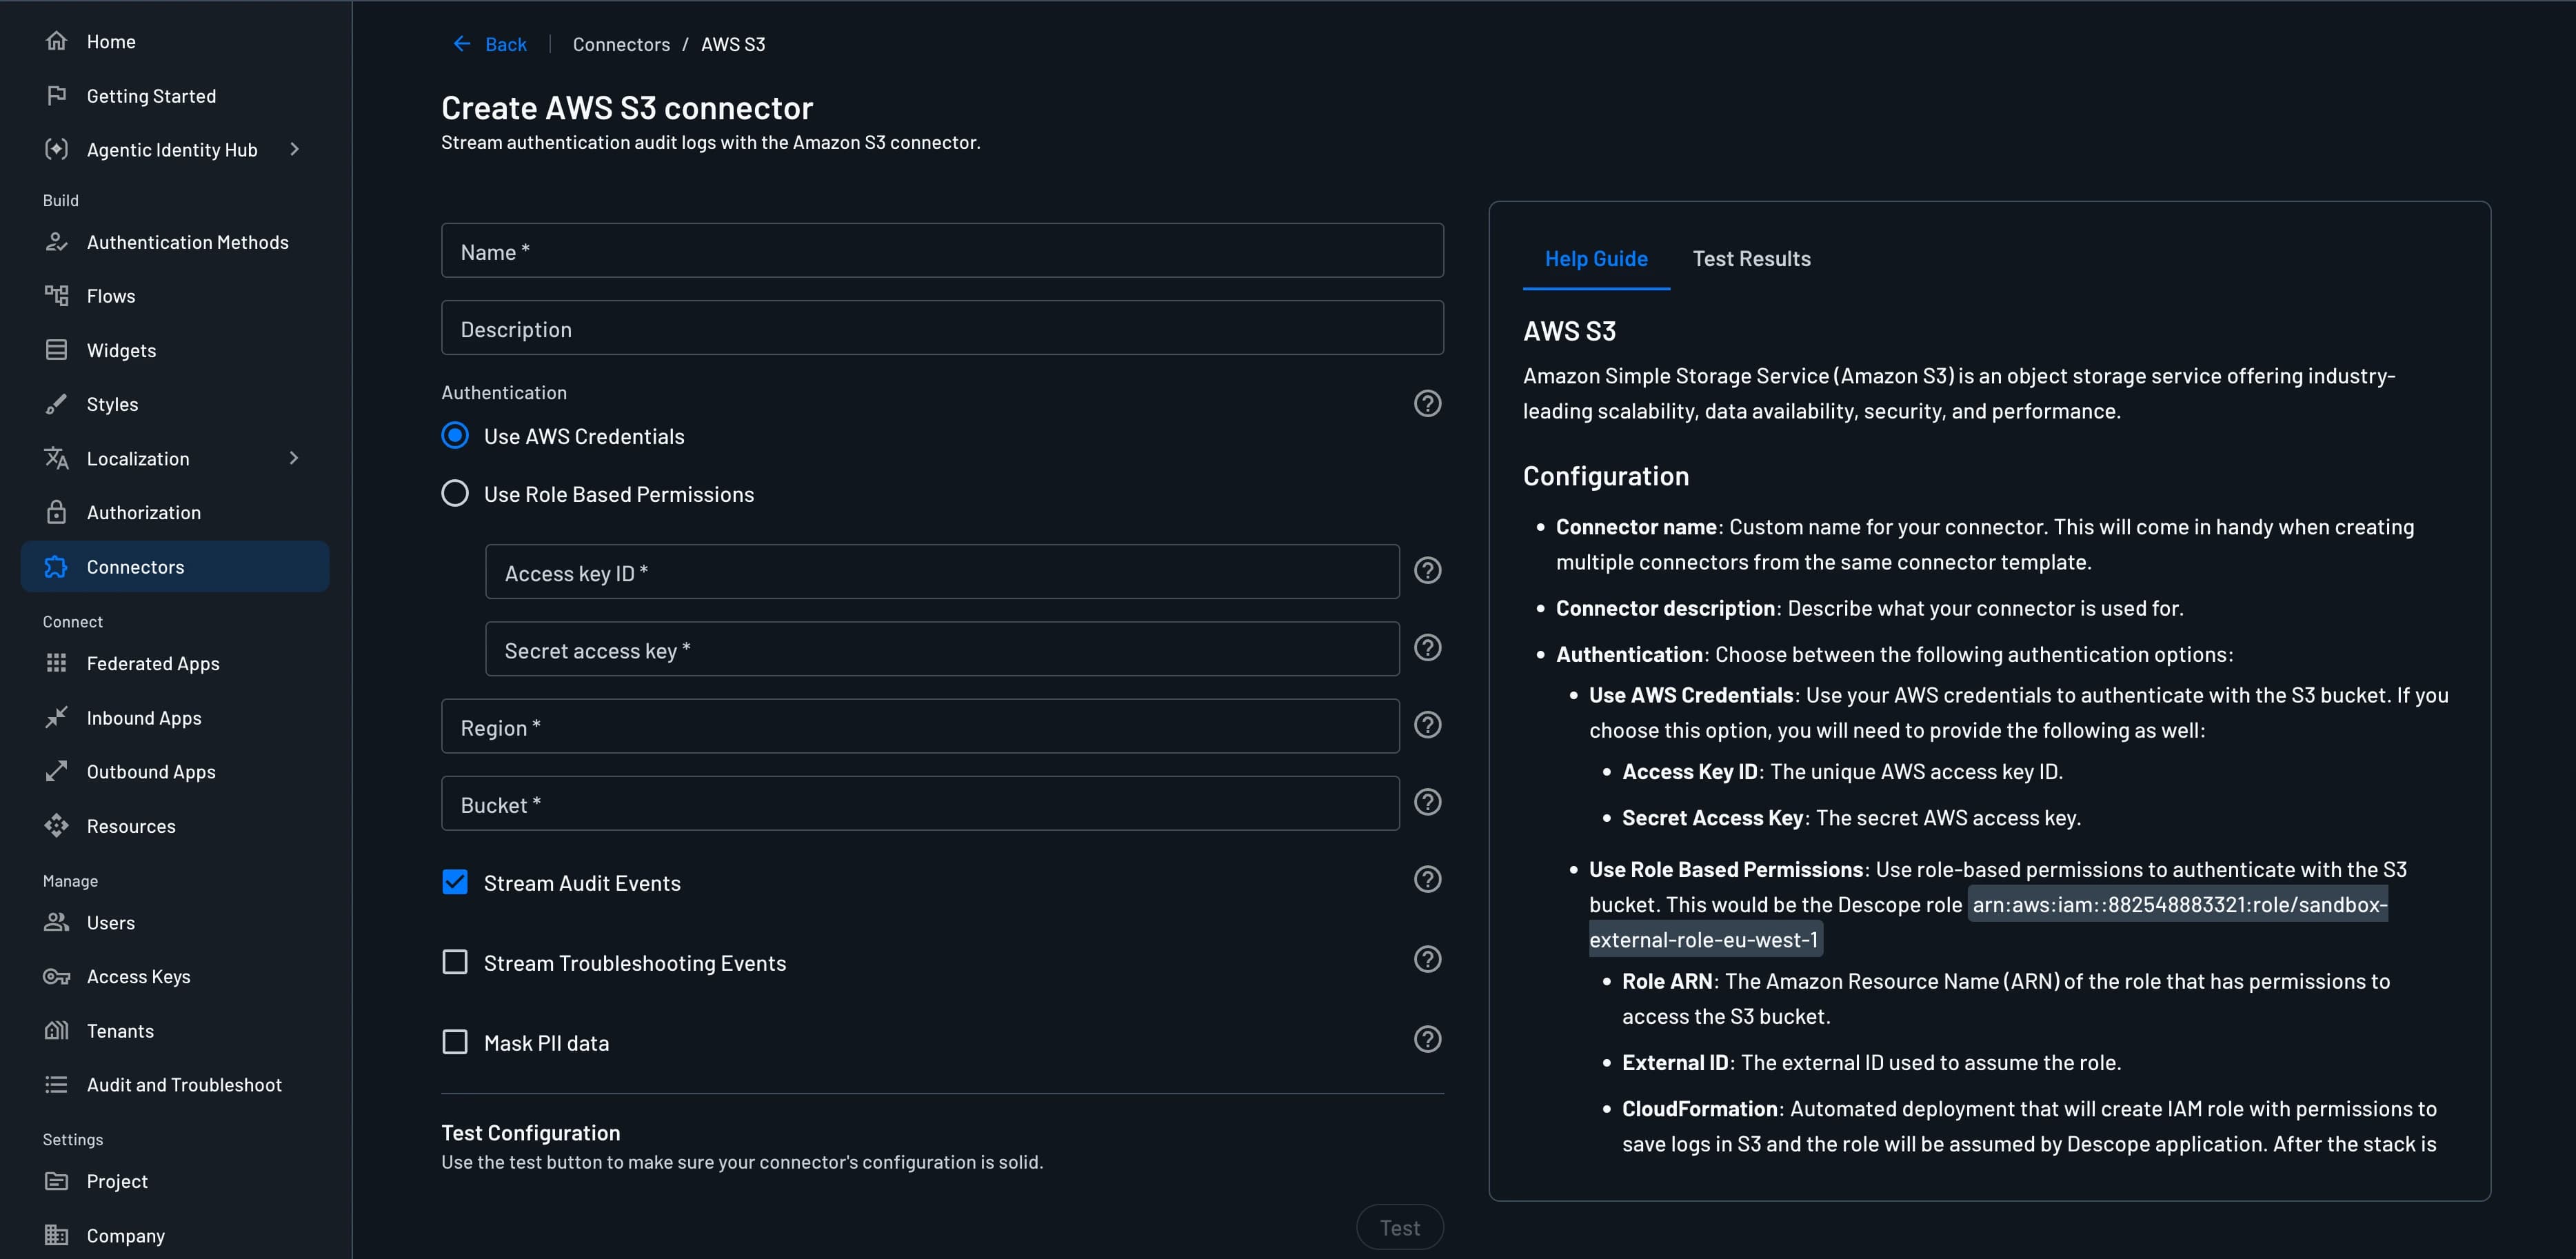This screenshot has width=2576, height=1259.
Task: Enable the Stream Troubleshooting Events checkbox
Action: [455, 961]
